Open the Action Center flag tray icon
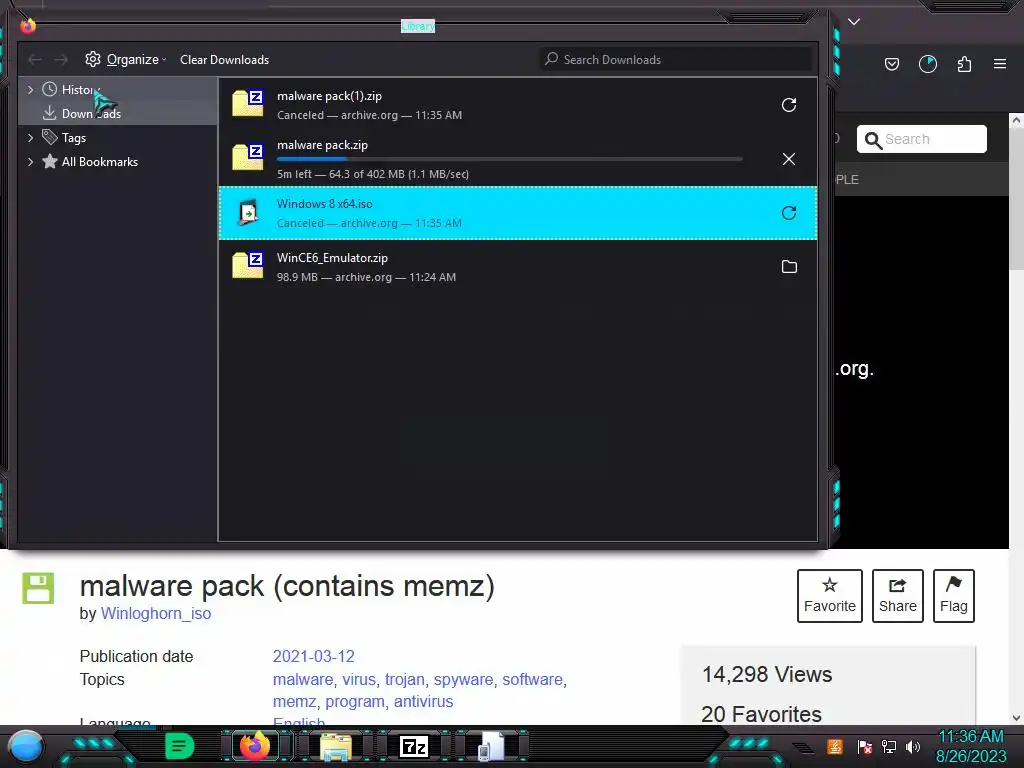The image size is (1024, 768). coord(864,746)
